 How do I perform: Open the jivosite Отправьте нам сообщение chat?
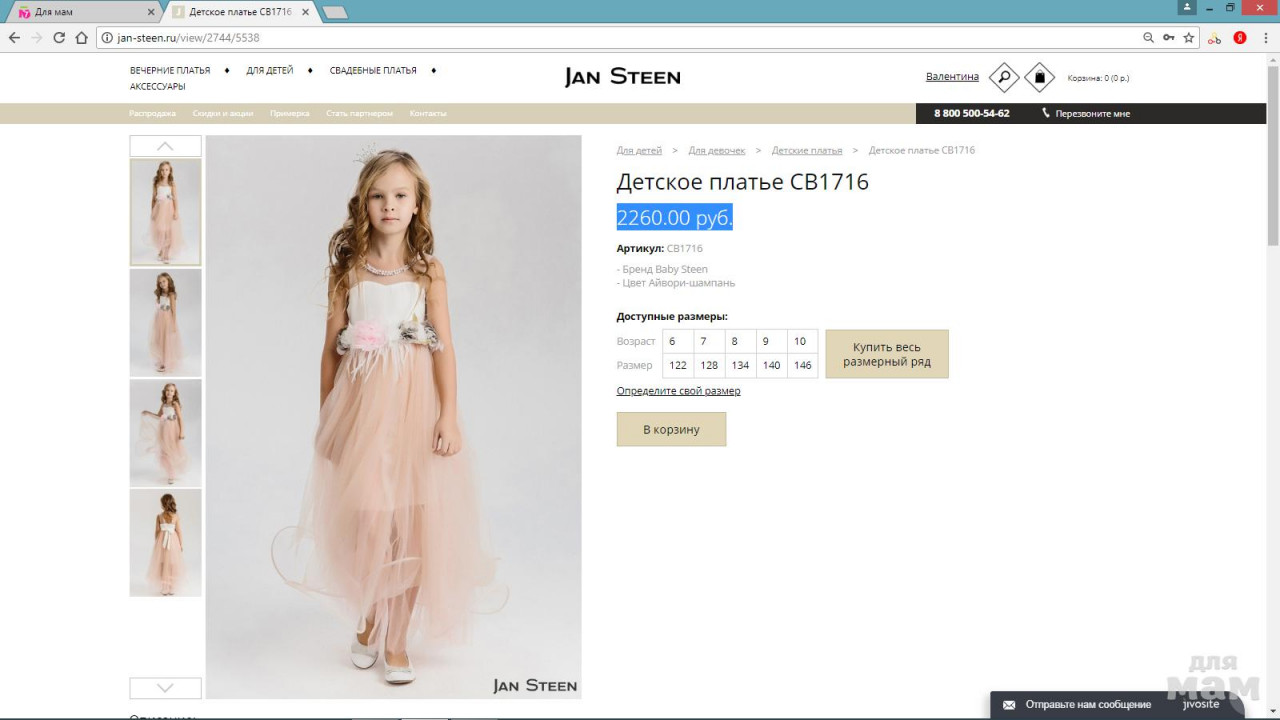[x=1087, y=704]
